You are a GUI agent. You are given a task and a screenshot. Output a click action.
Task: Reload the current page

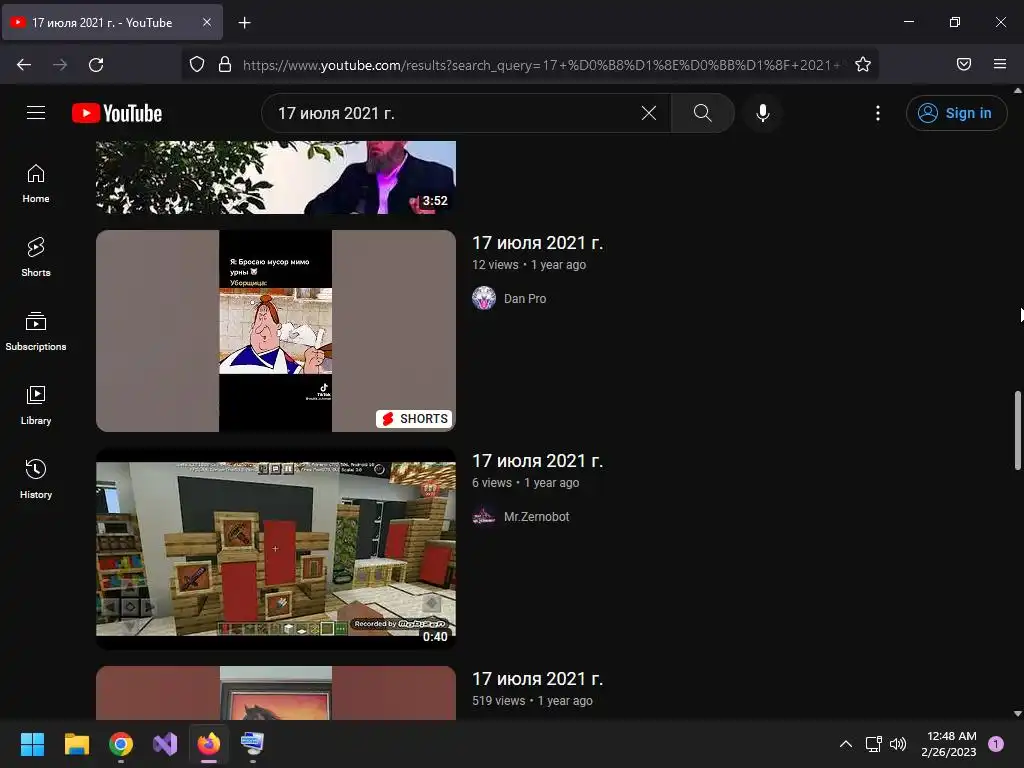(96, 64)
